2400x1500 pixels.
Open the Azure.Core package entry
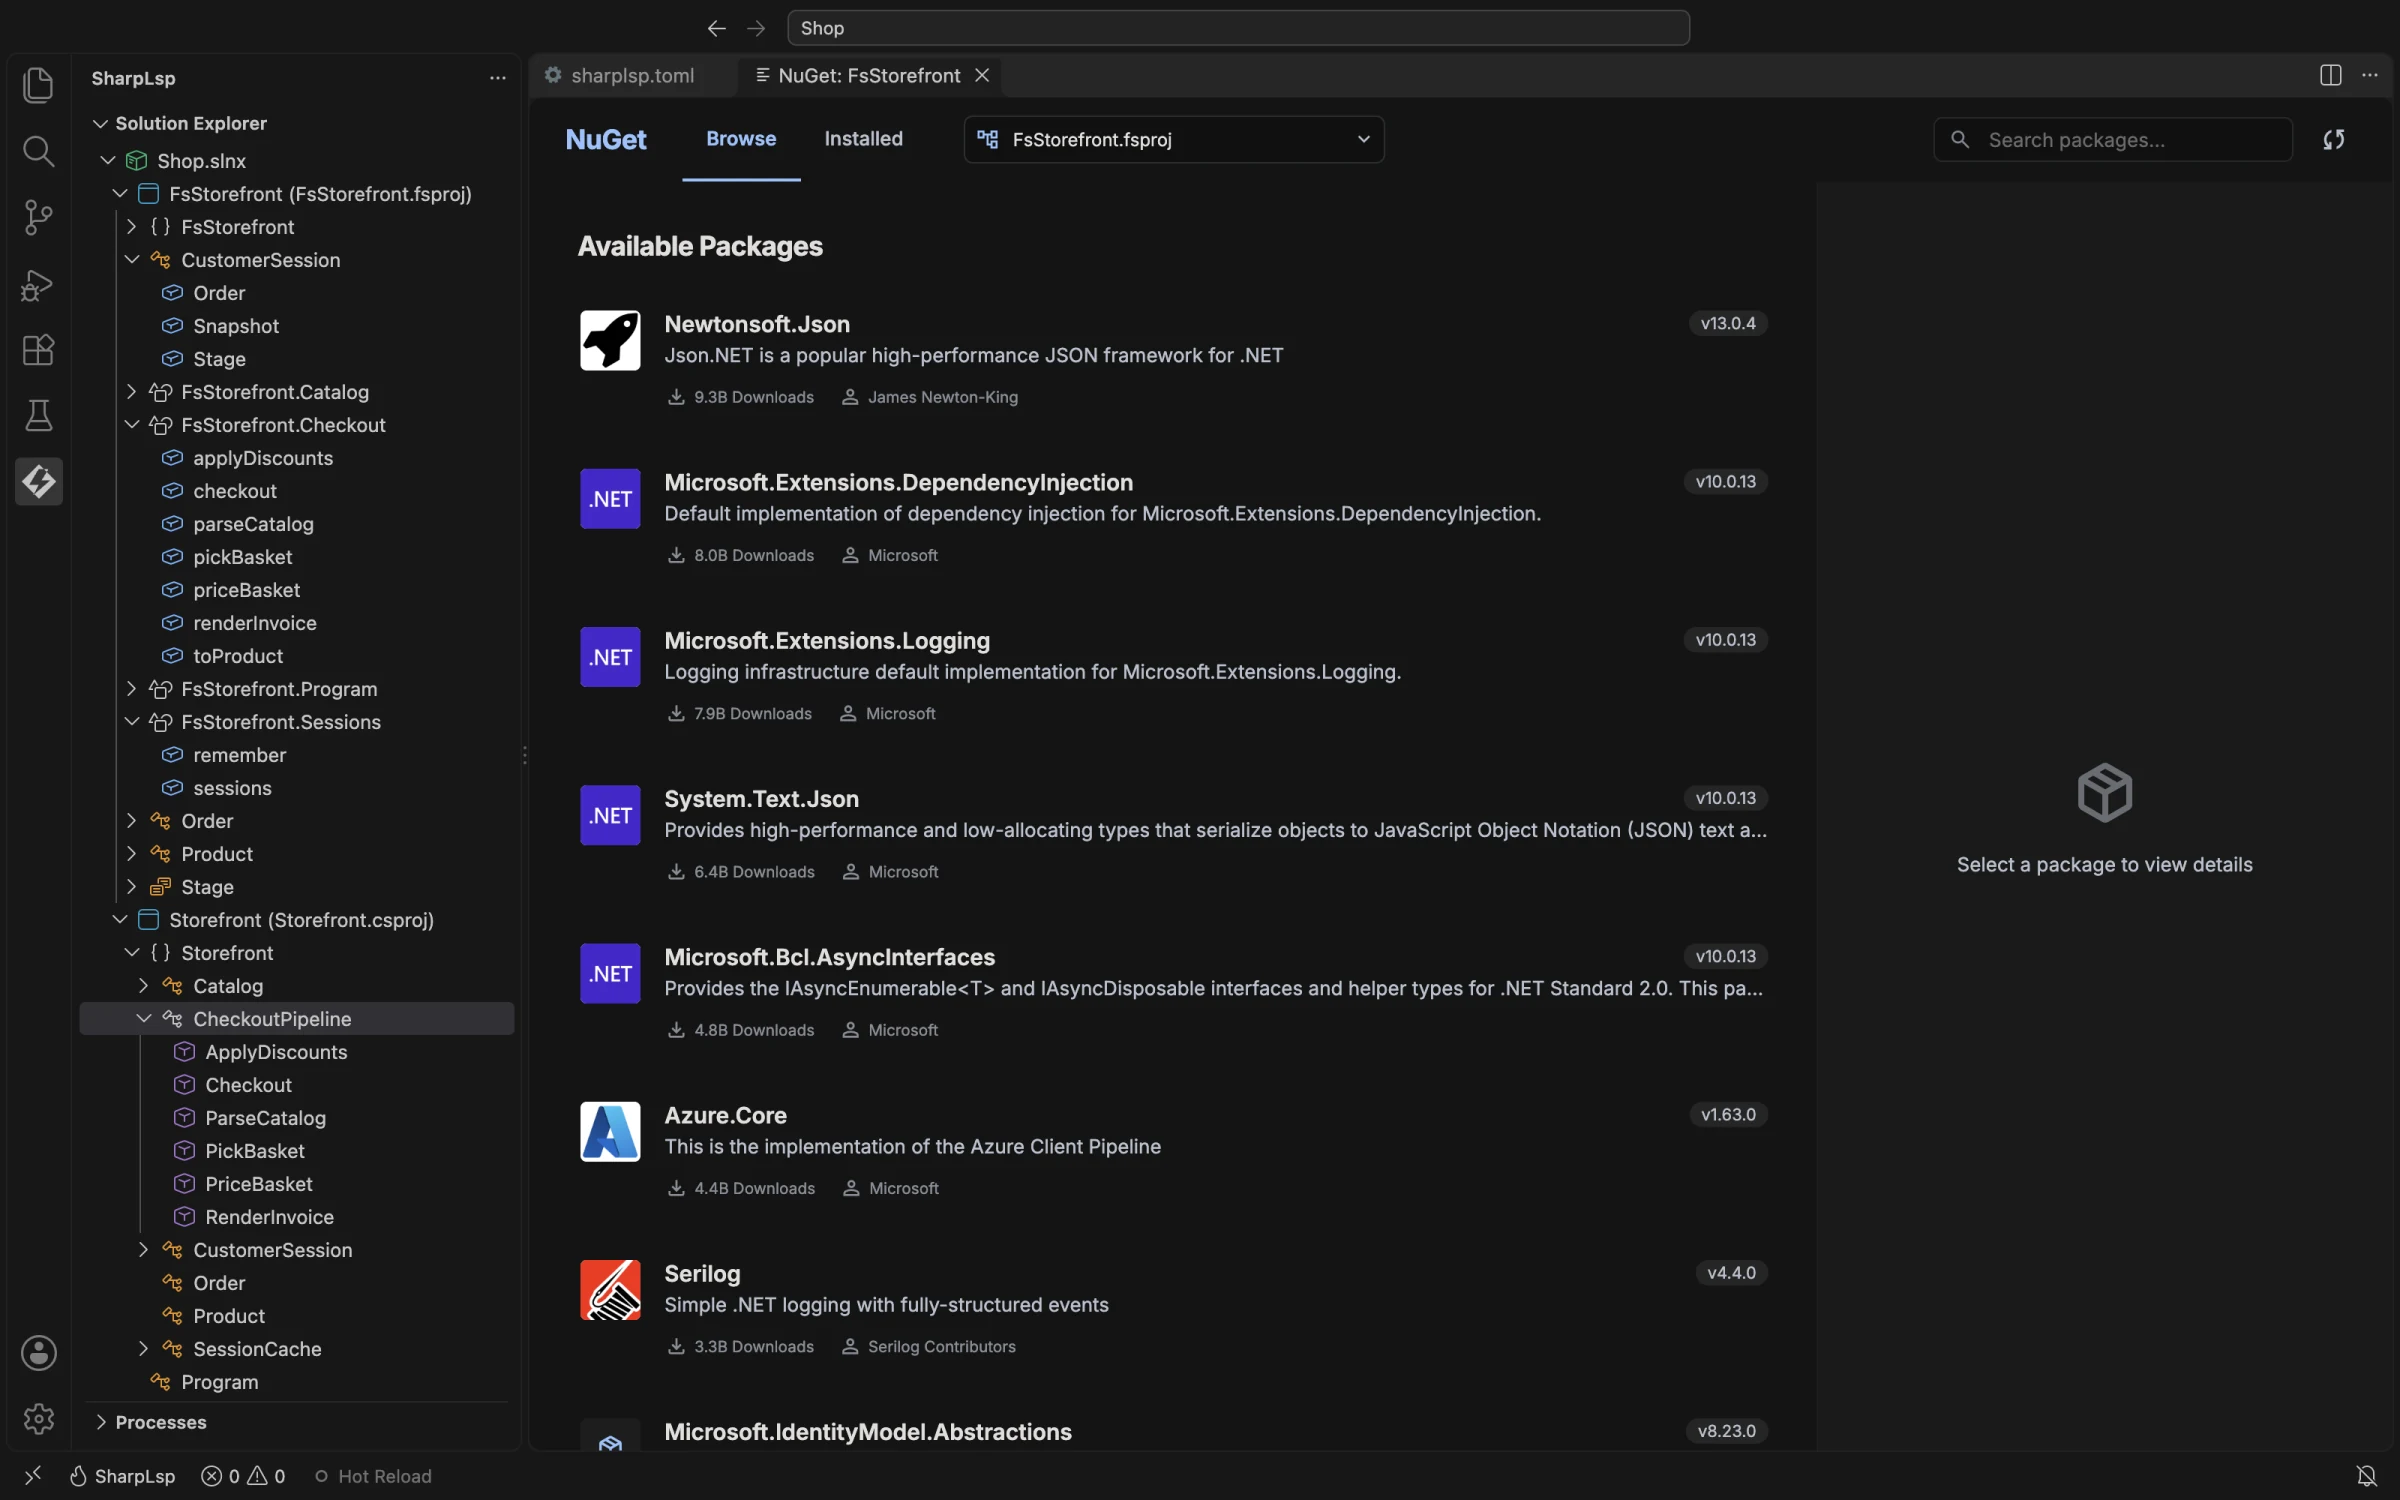tap(1173, 1150)
